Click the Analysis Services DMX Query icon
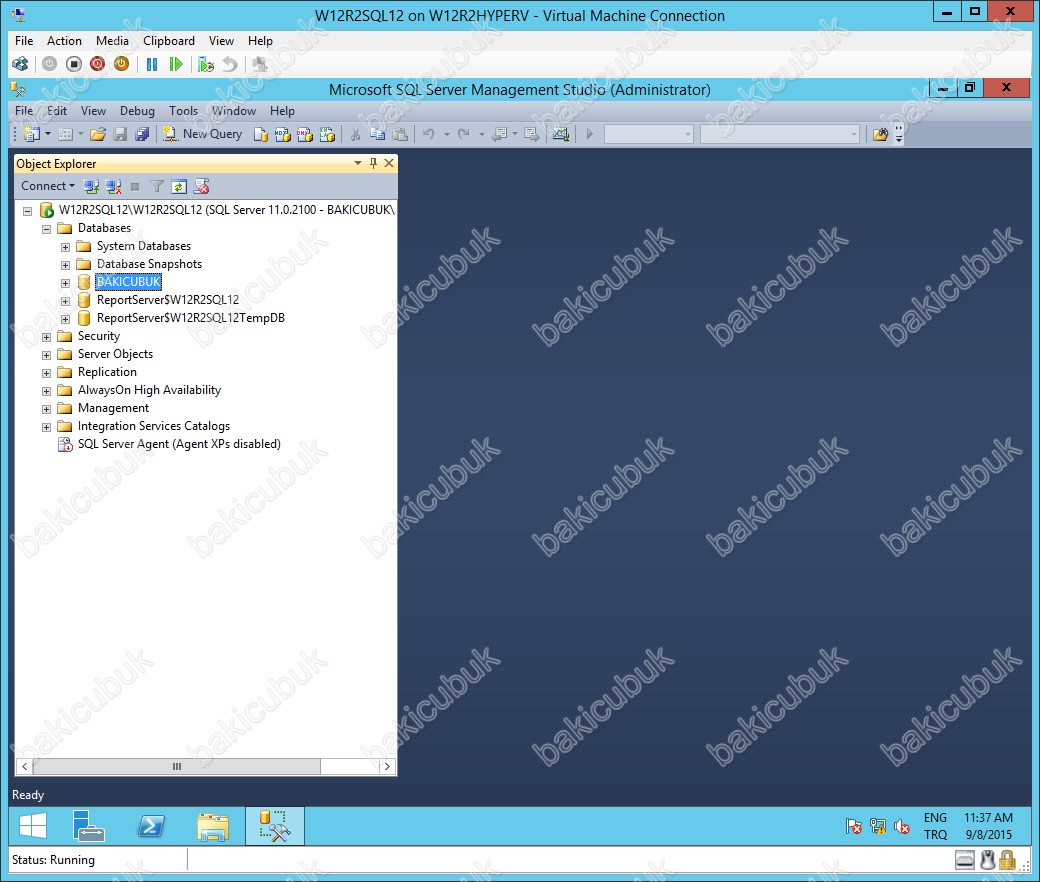Viewport: 1040px width, 882px height. pyautogui.click(x=305, y=135)
